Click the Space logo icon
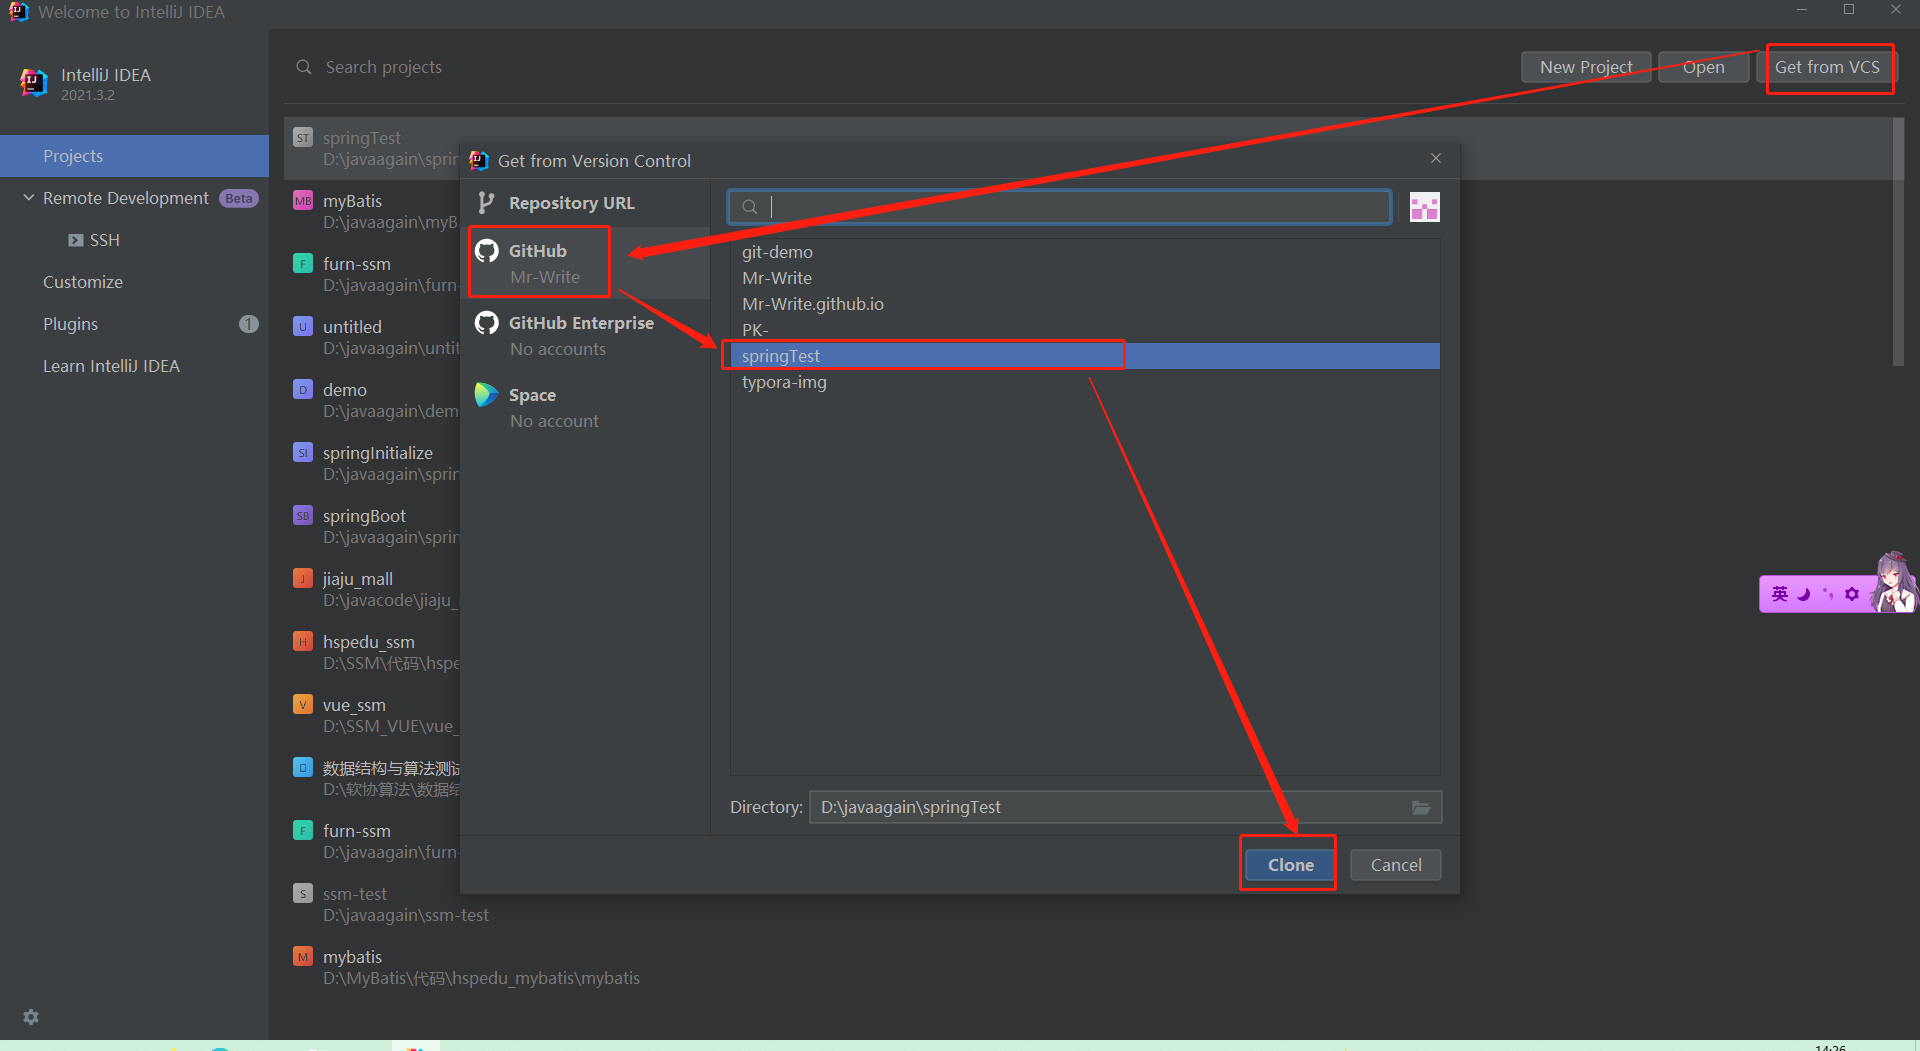1920x1051 pixels. [487, 395]
